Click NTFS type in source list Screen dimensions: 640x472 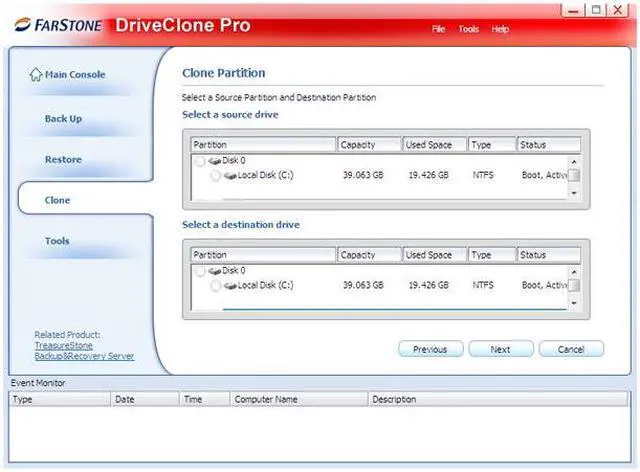(483, 175)
